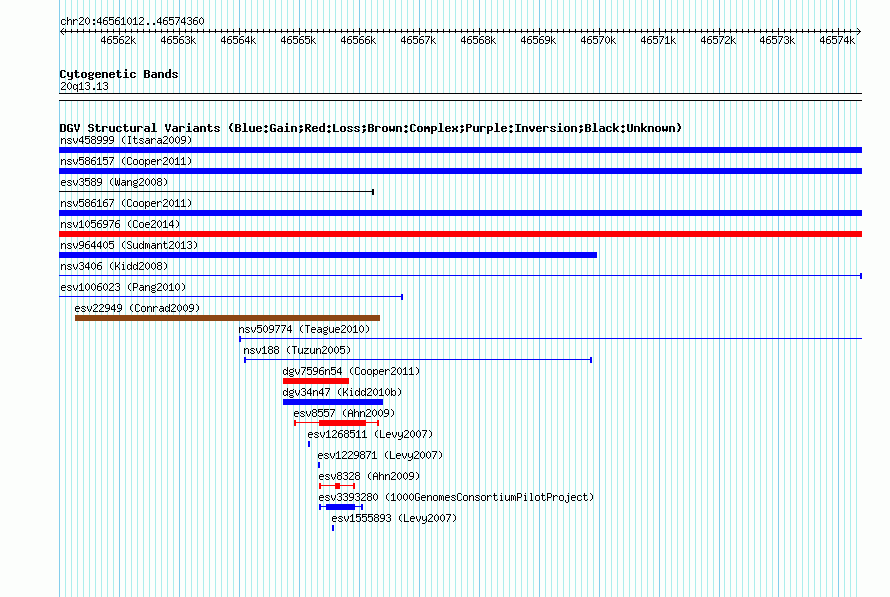The image size is (890, 597).
Task: Click the nsv509774 (Teague2010) label
Action: click(304, 329)
